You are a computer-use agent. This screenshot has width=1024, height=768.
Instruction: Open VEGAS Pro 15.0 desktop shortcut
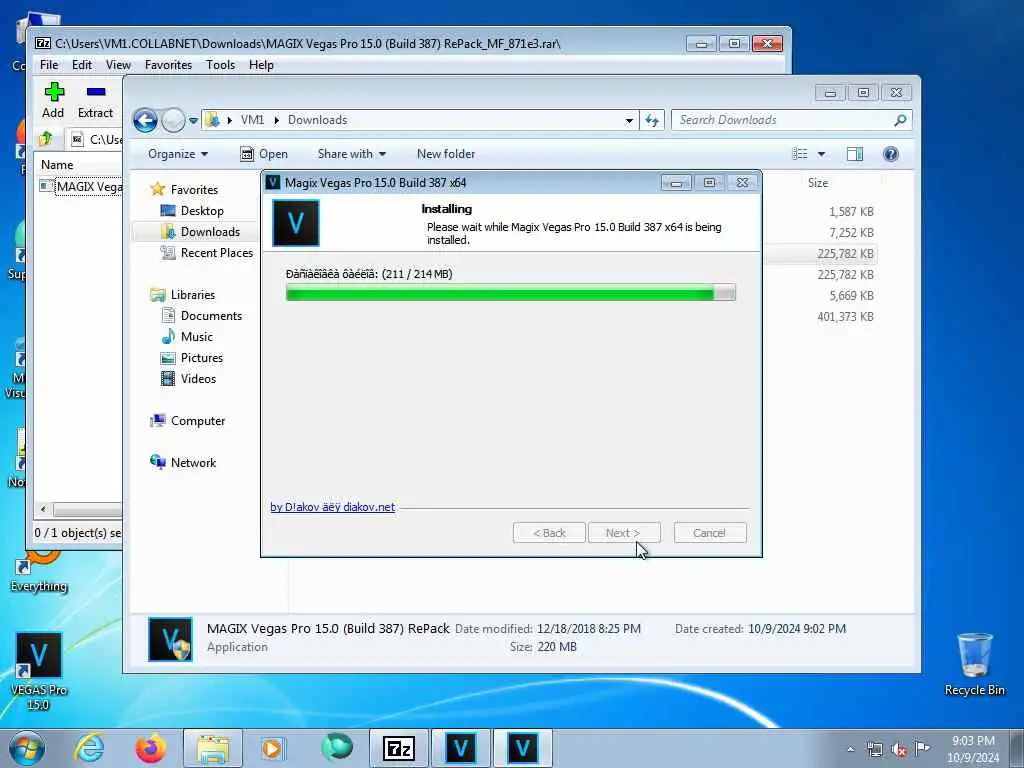click(x=39, y=671)
